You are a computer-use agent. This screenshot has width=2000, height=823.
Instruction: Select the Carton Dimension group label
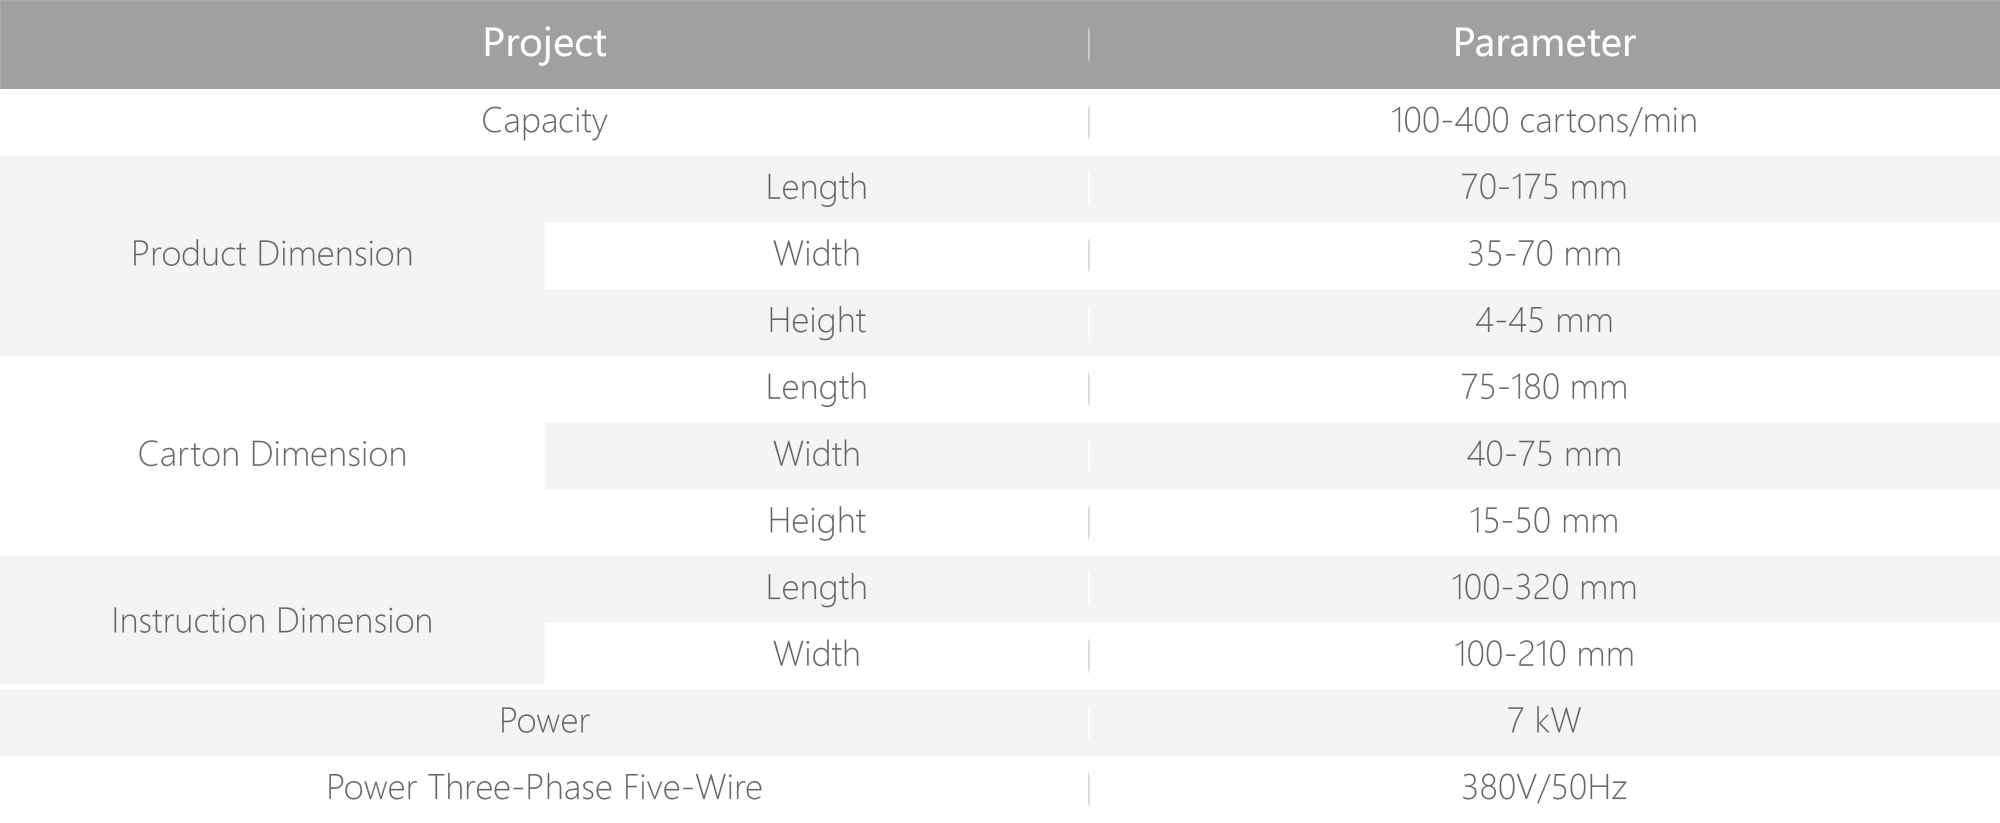point(272,455)
